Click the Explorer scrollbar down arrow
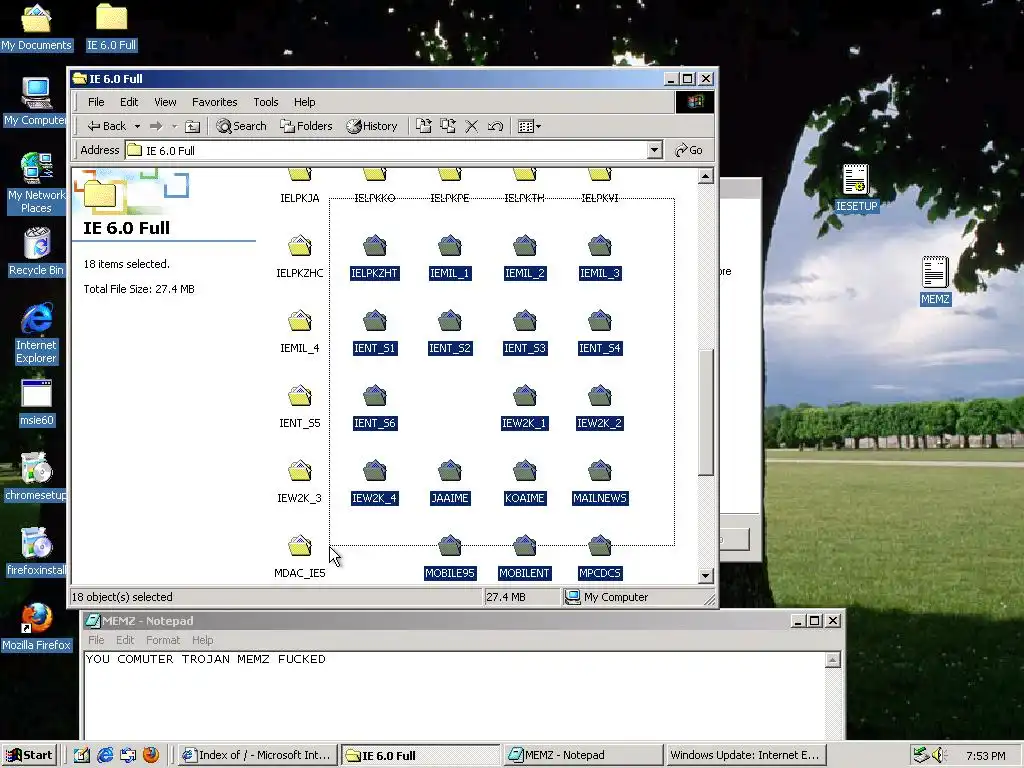The image size is (1024, 768). (705, 575)
